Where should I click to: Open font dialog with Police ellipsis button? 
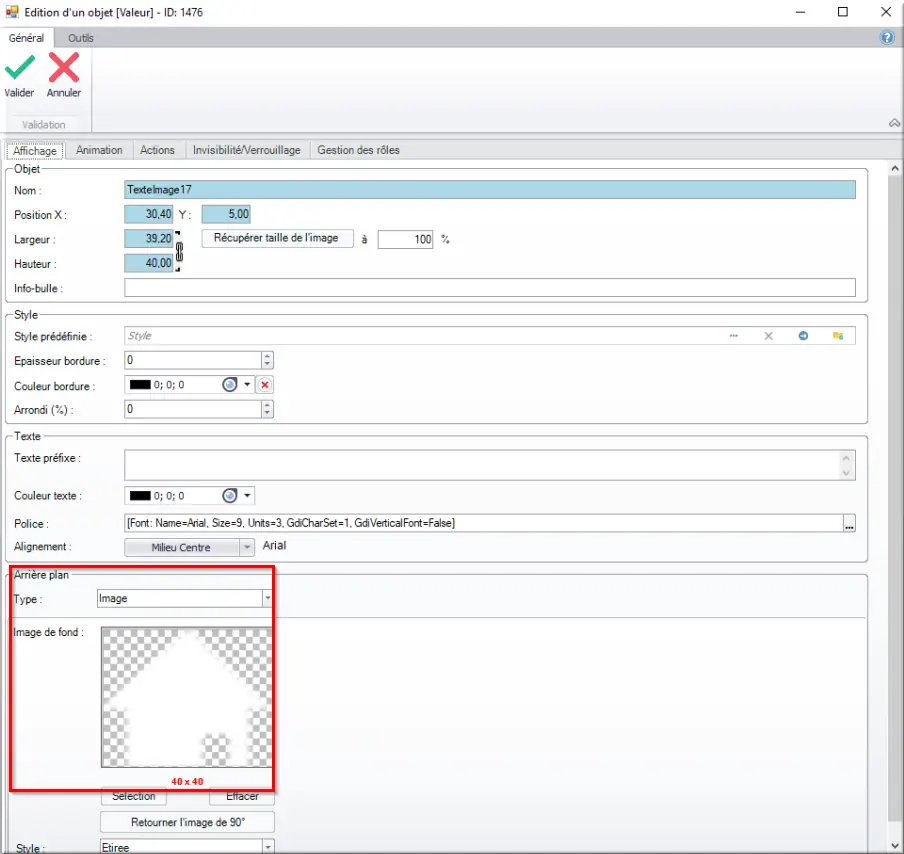(x=849, y=524)
